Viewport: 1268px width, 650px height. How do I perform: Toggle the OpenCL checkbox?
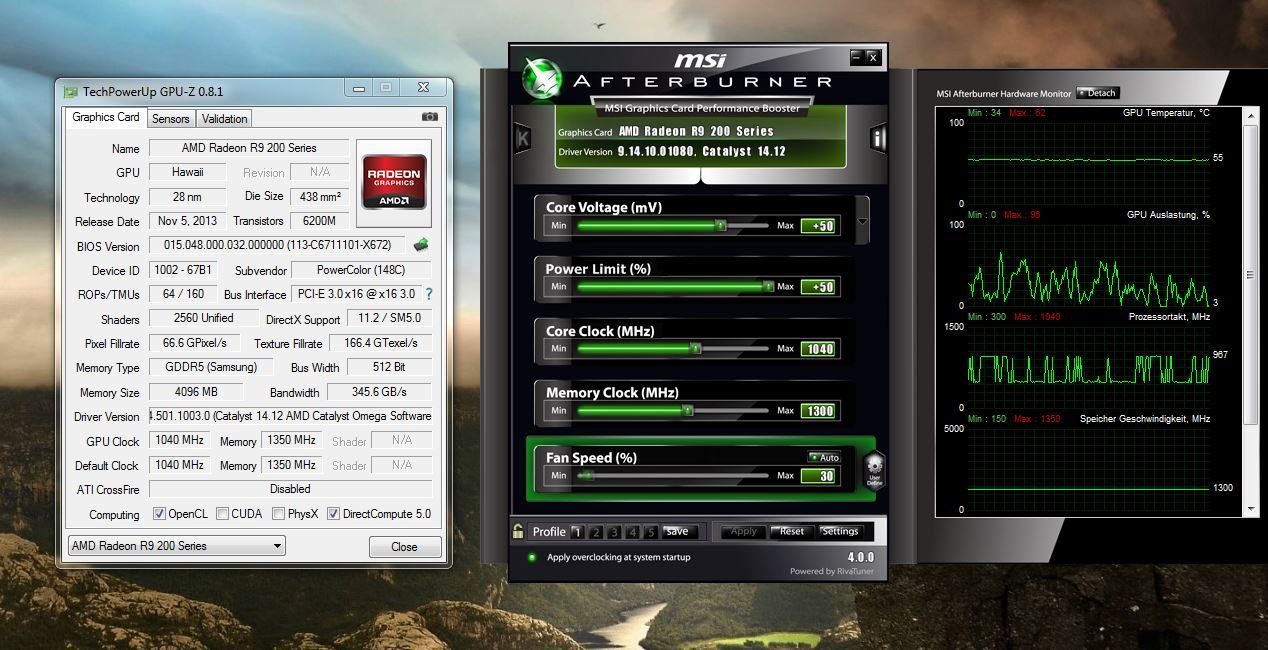click(x=159, y=514)
